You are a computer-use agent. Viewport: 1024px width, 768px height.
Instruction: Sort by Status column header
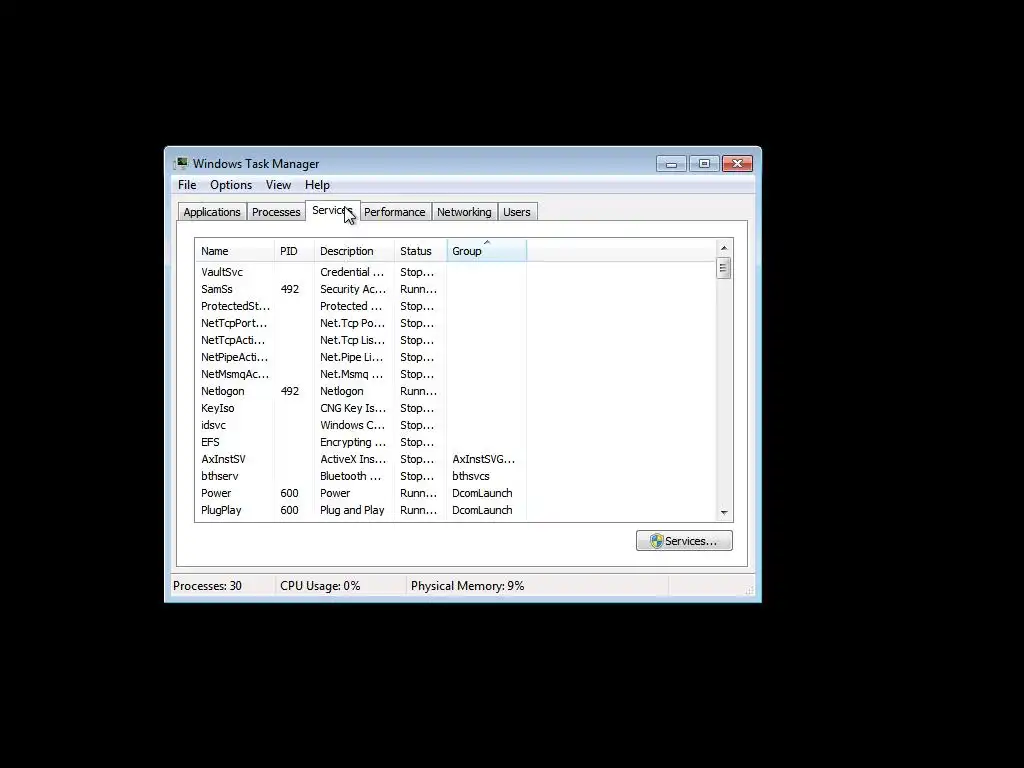point(421,251)
